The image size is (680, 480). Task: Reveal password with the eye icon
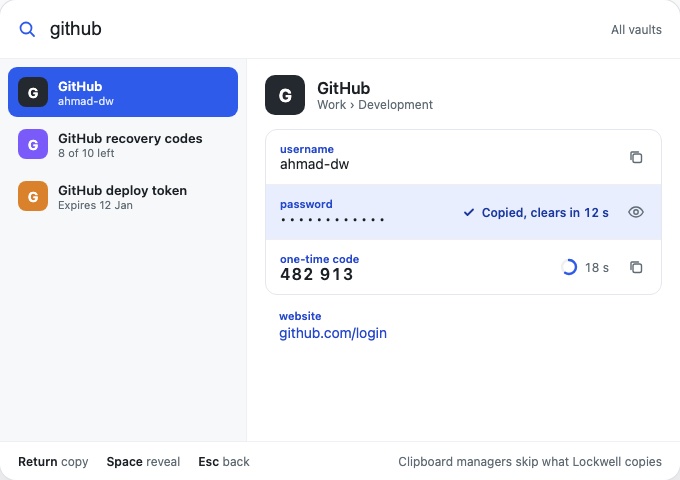(636, 212)
